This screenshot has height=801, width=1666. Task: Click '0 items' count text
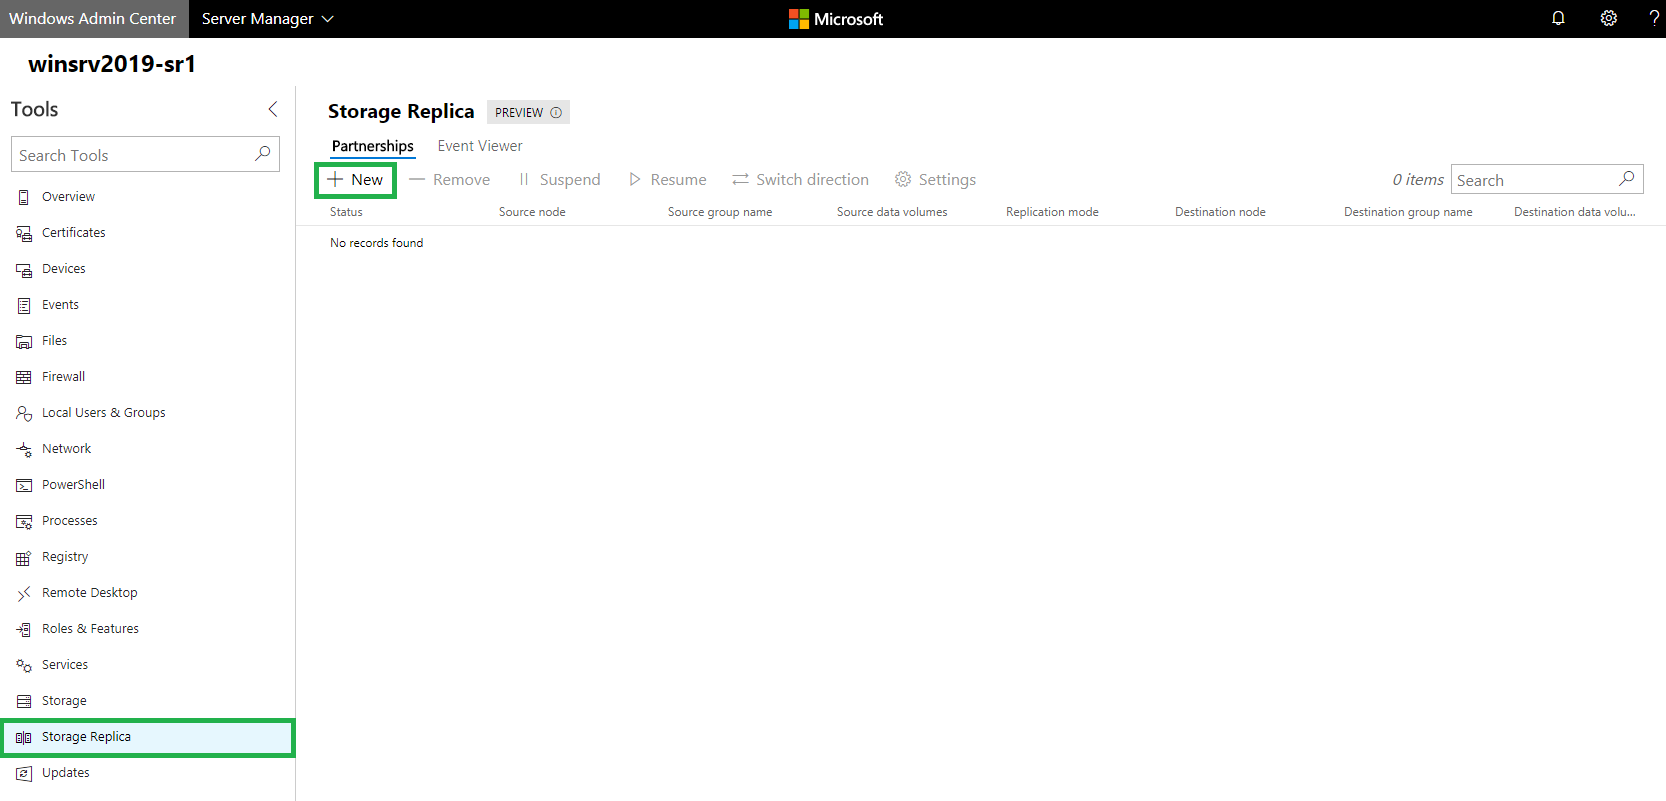tap(1418, 180)
